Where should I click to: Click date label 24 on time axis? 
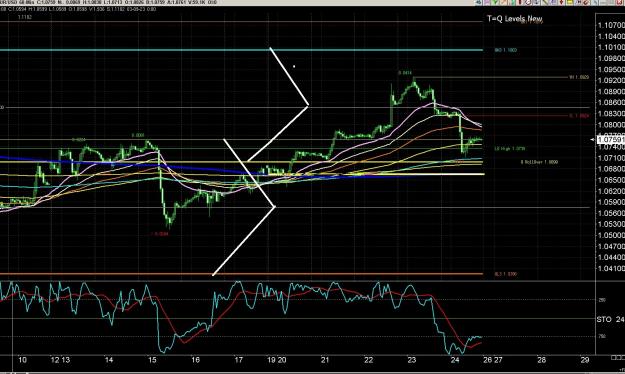(x=455, y=360)
